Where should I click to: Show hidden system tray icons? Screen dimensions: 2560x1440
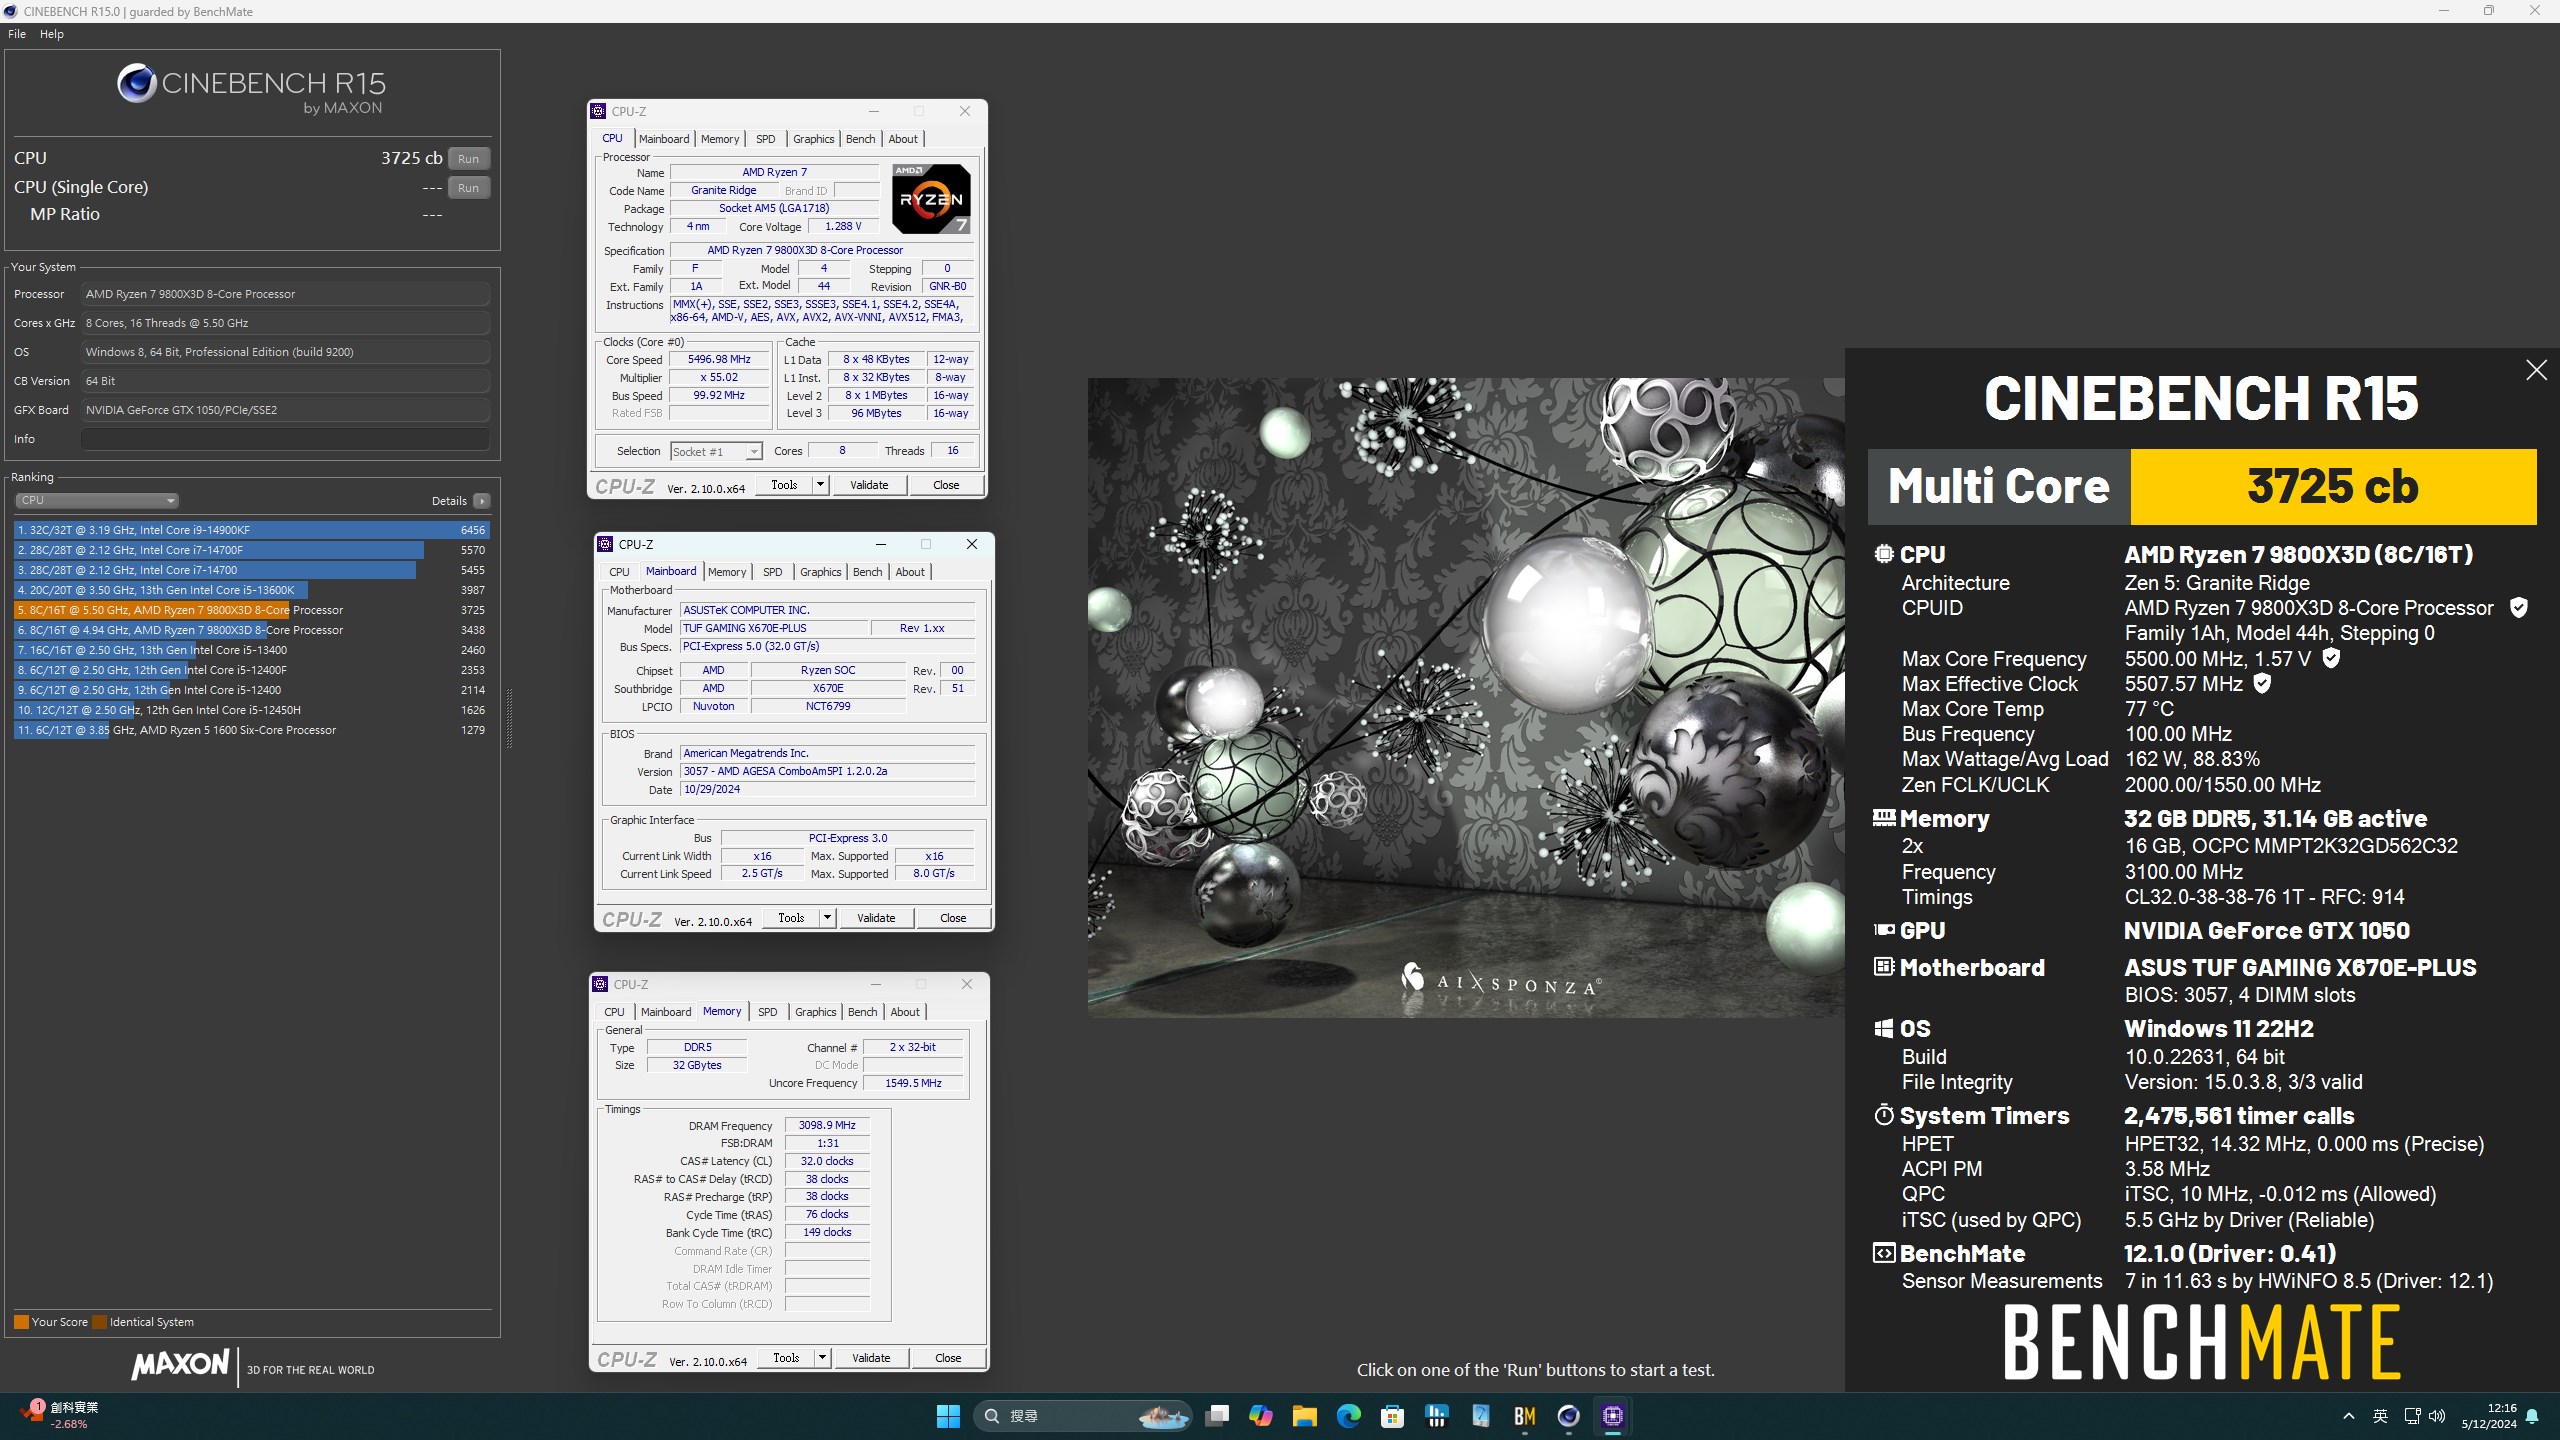point(2349,1416)
